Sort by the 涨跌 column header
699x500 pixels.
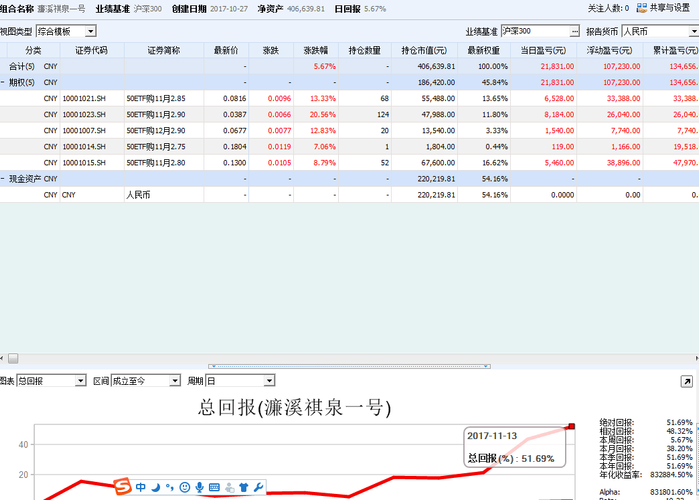click(x=271, y=50)
